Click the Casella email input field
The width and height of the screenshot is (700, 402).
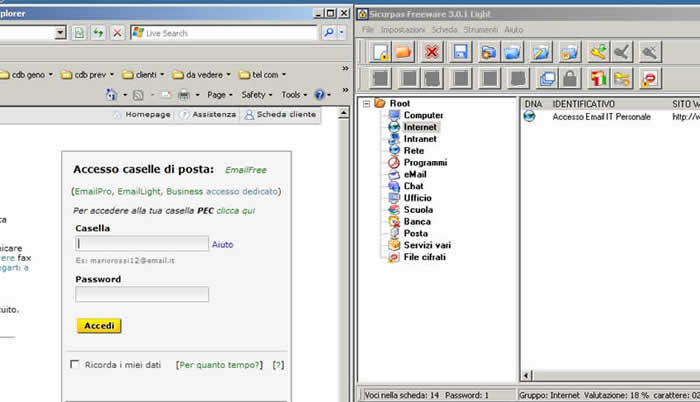click(x=142, y=243)
